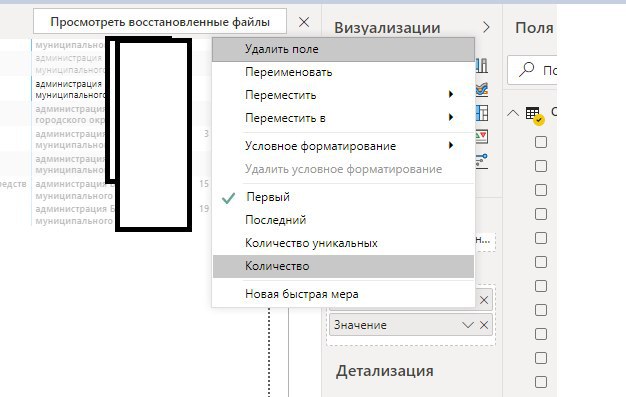The height and width of the screenshot is (397, 626).
Task: Tick the last visible field checkbox in Поля
Action: (541, 382)
